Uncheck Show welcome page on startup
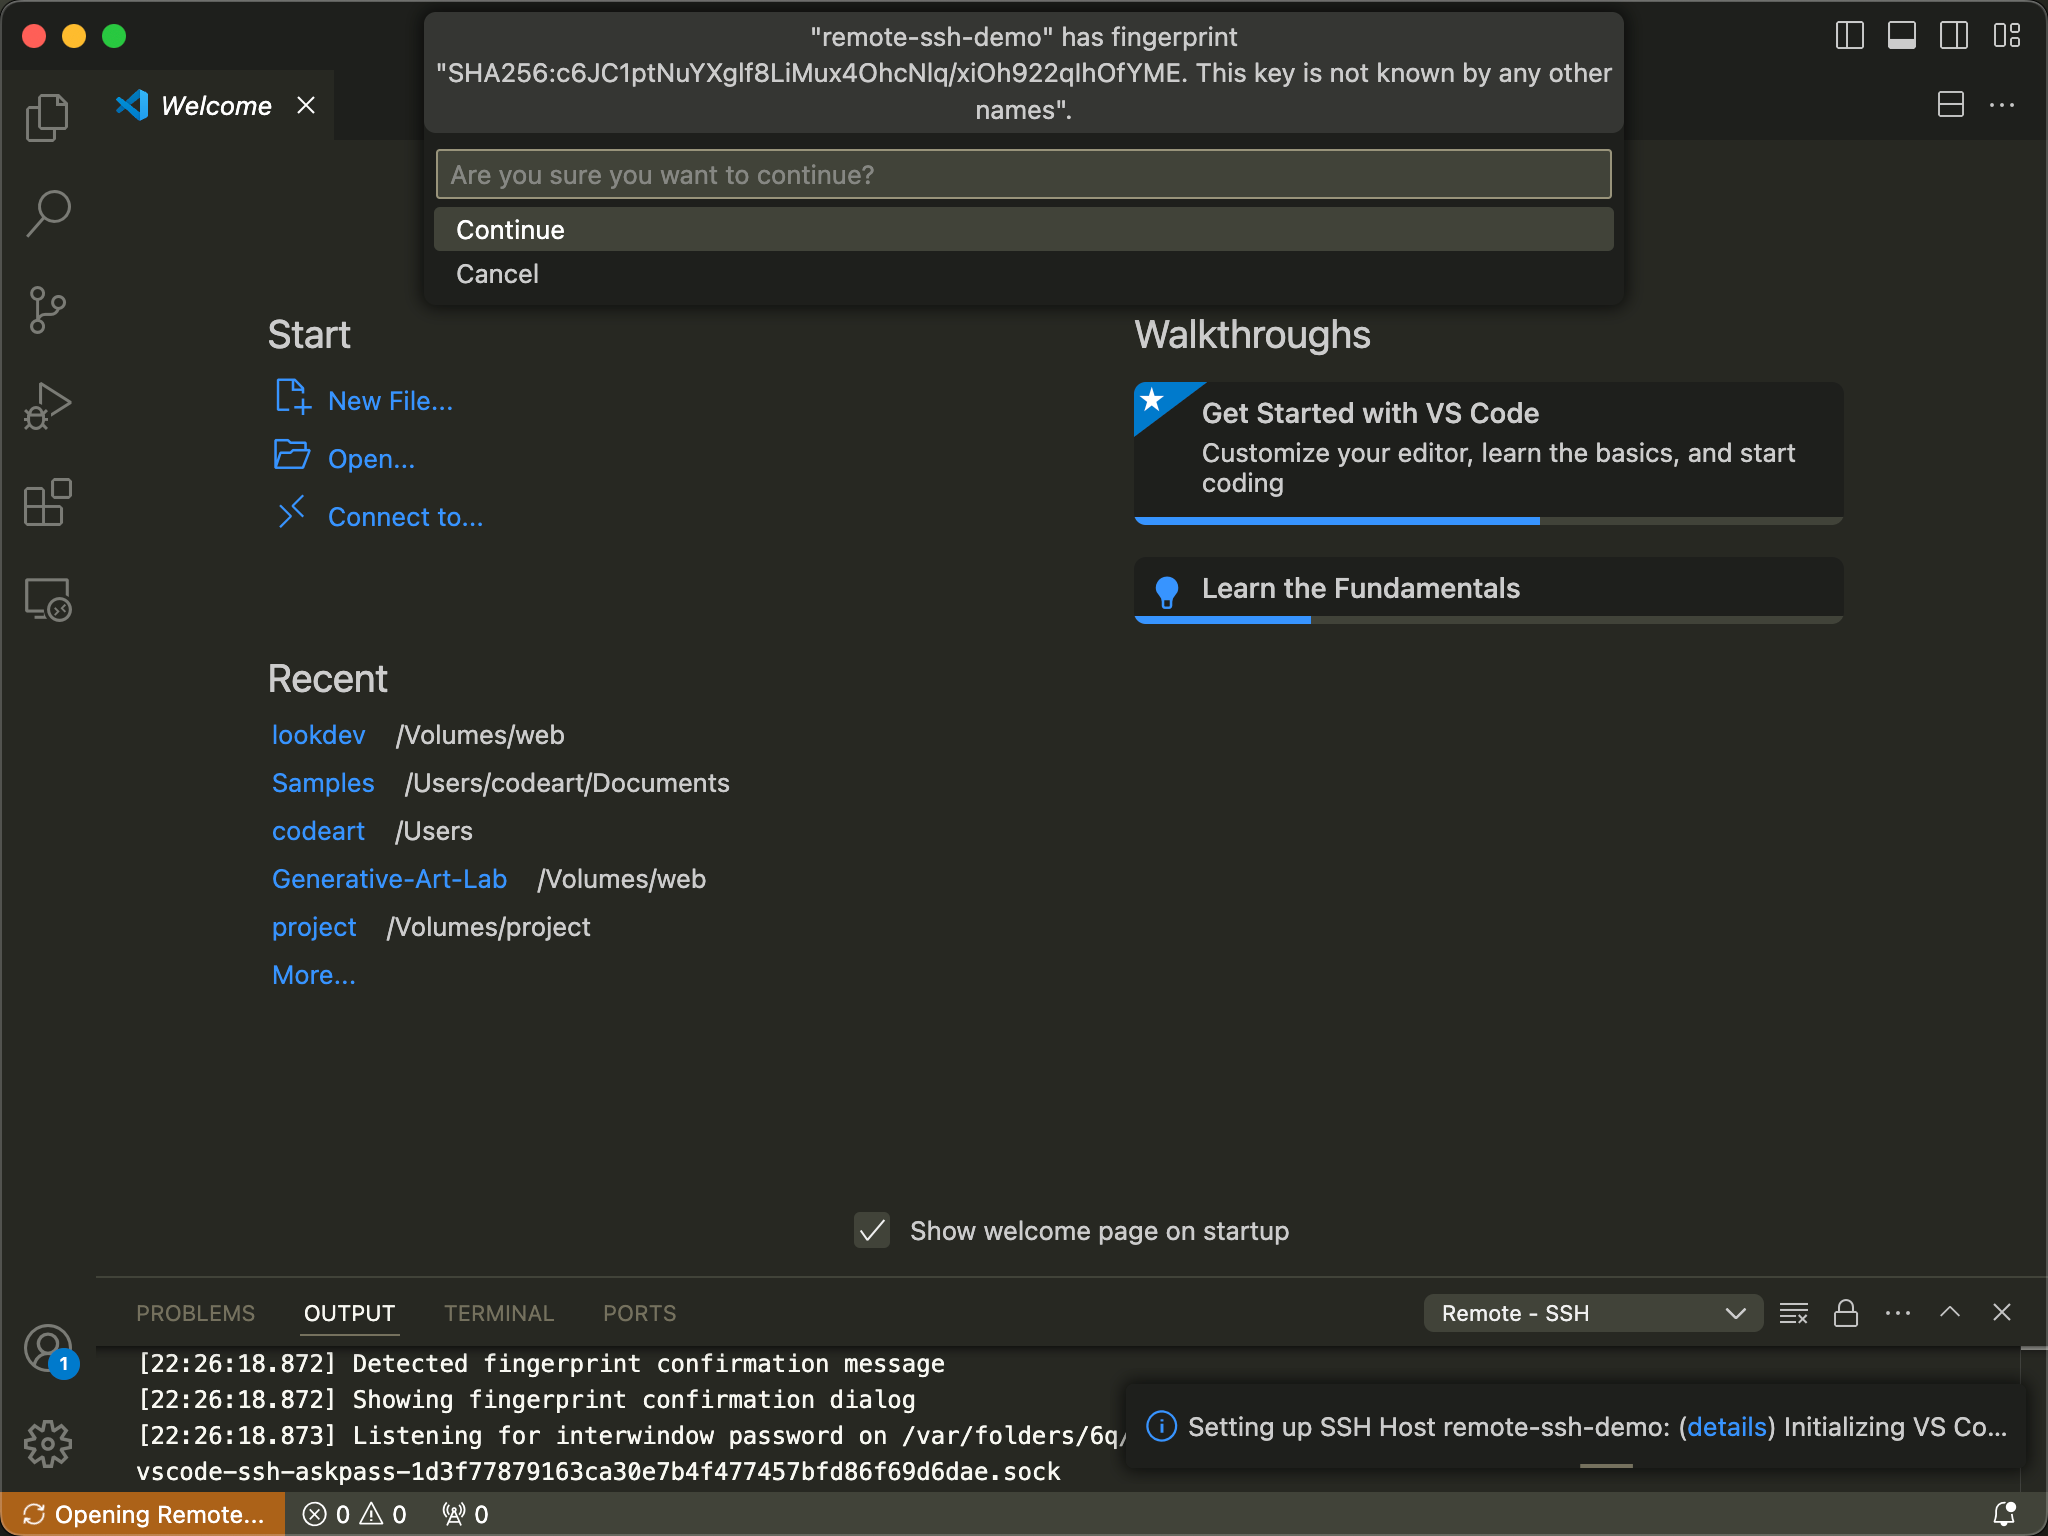Image resolution: width=2048 pixels, height=1536 pixels. 872,1230
